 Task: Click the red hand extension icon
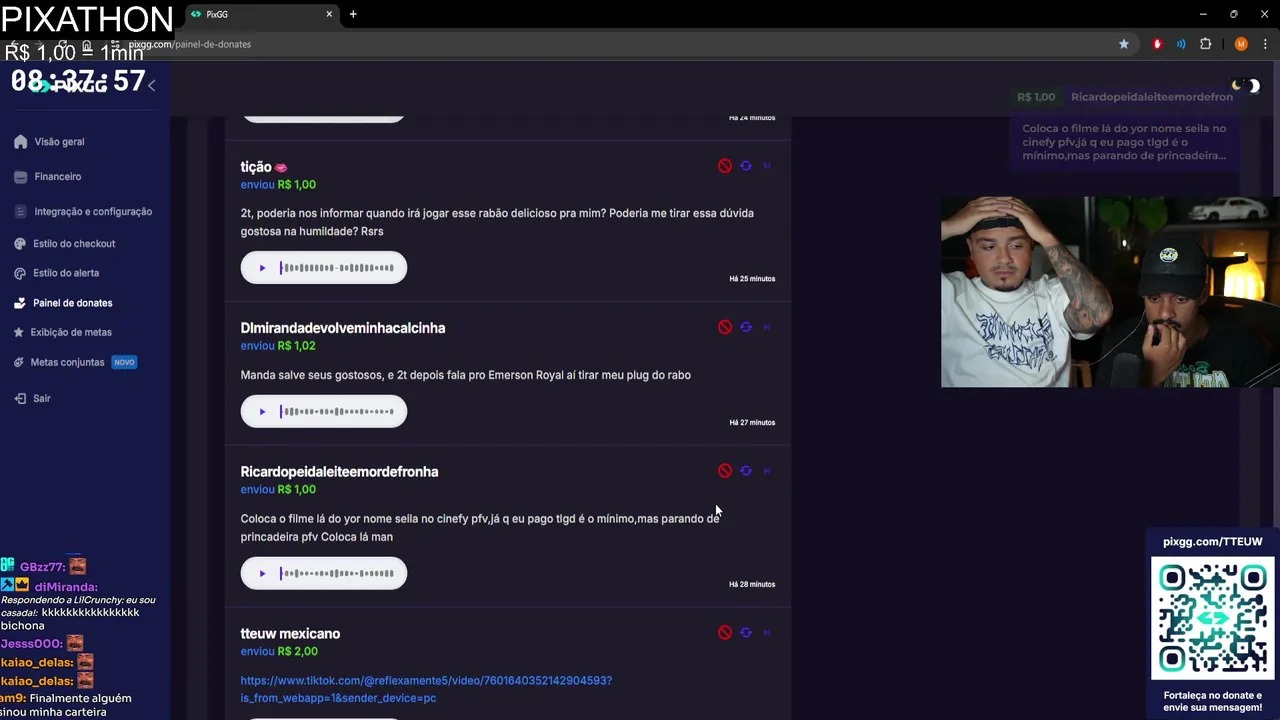(x=1158, y=44)
